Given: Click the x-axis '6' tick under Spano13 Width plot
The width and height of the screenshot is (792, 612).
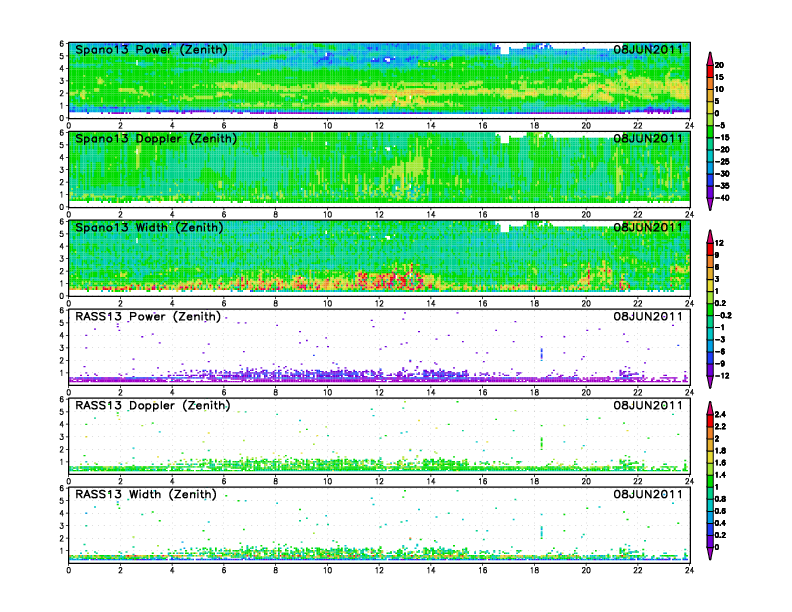Looking at the screenshot, I should [x=224, y=303].
